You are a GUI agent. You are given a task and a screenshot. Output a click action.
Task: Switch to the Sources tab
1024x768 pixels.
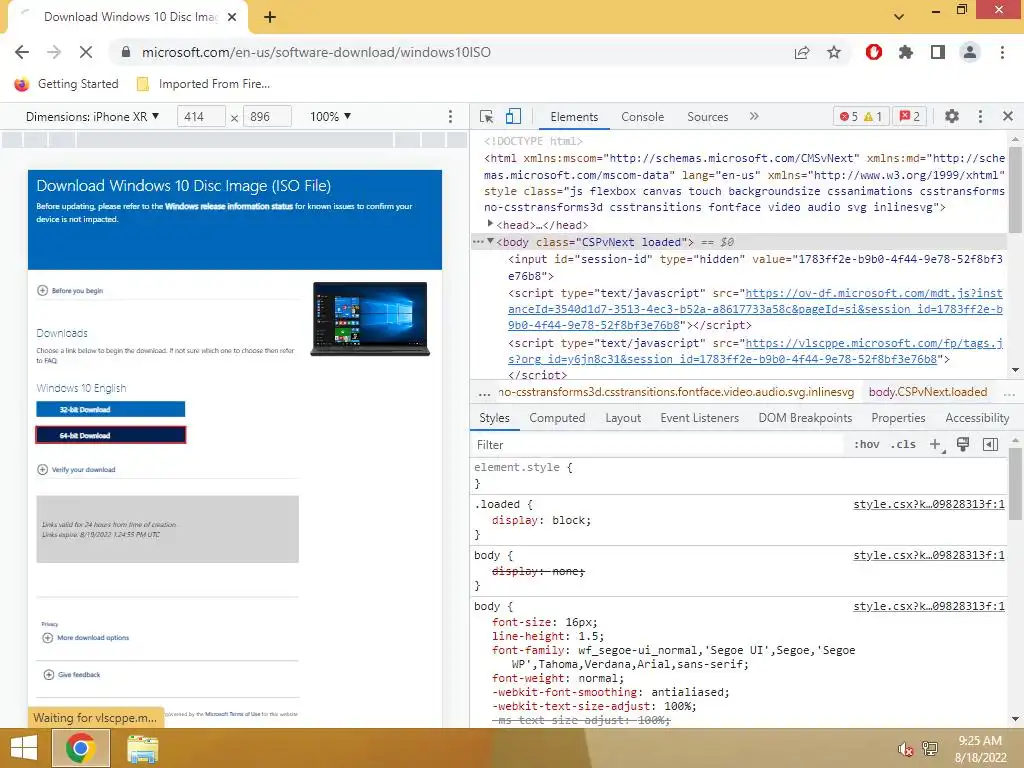coord(707,117)
